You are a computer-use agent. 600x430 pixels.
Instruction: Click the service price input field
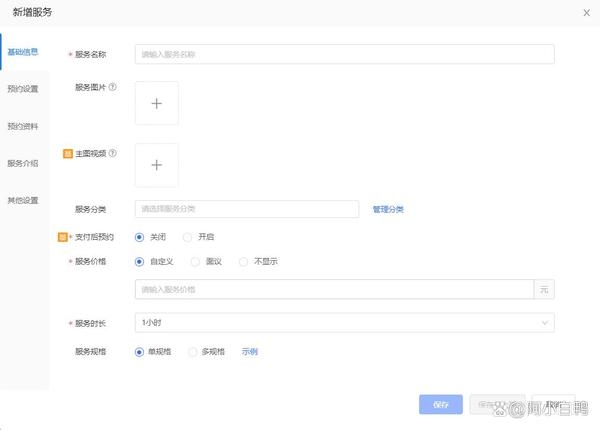334,290
